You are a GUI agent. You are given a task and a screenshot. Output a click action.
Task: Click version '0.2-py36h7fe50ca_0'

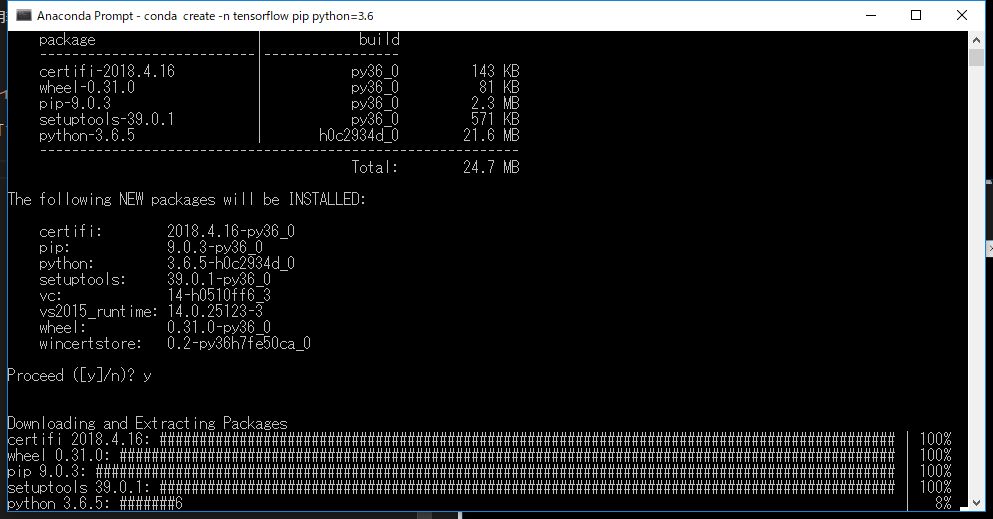pyautogui.click(x=239, y=344)
